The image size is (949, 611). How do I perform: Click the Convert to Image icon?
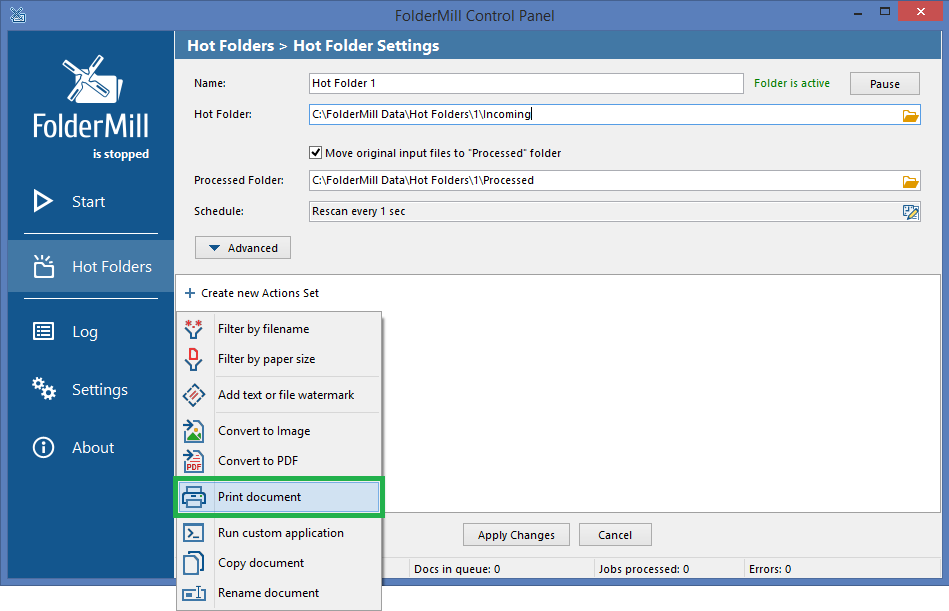click(193, 431)
